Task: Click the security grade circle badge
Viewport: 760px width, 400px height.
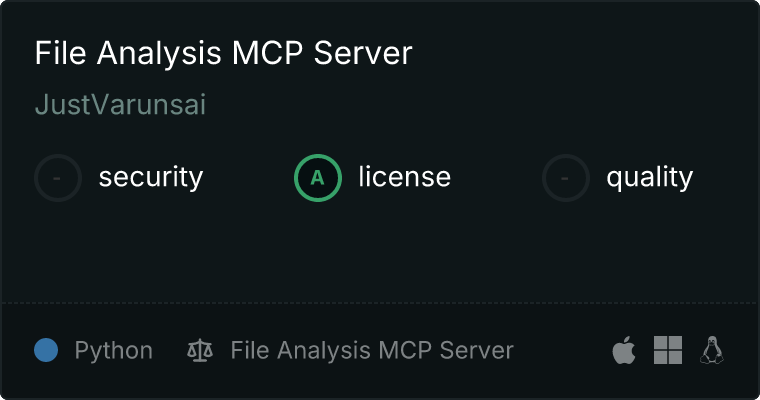Action: (x=58, y=178)
